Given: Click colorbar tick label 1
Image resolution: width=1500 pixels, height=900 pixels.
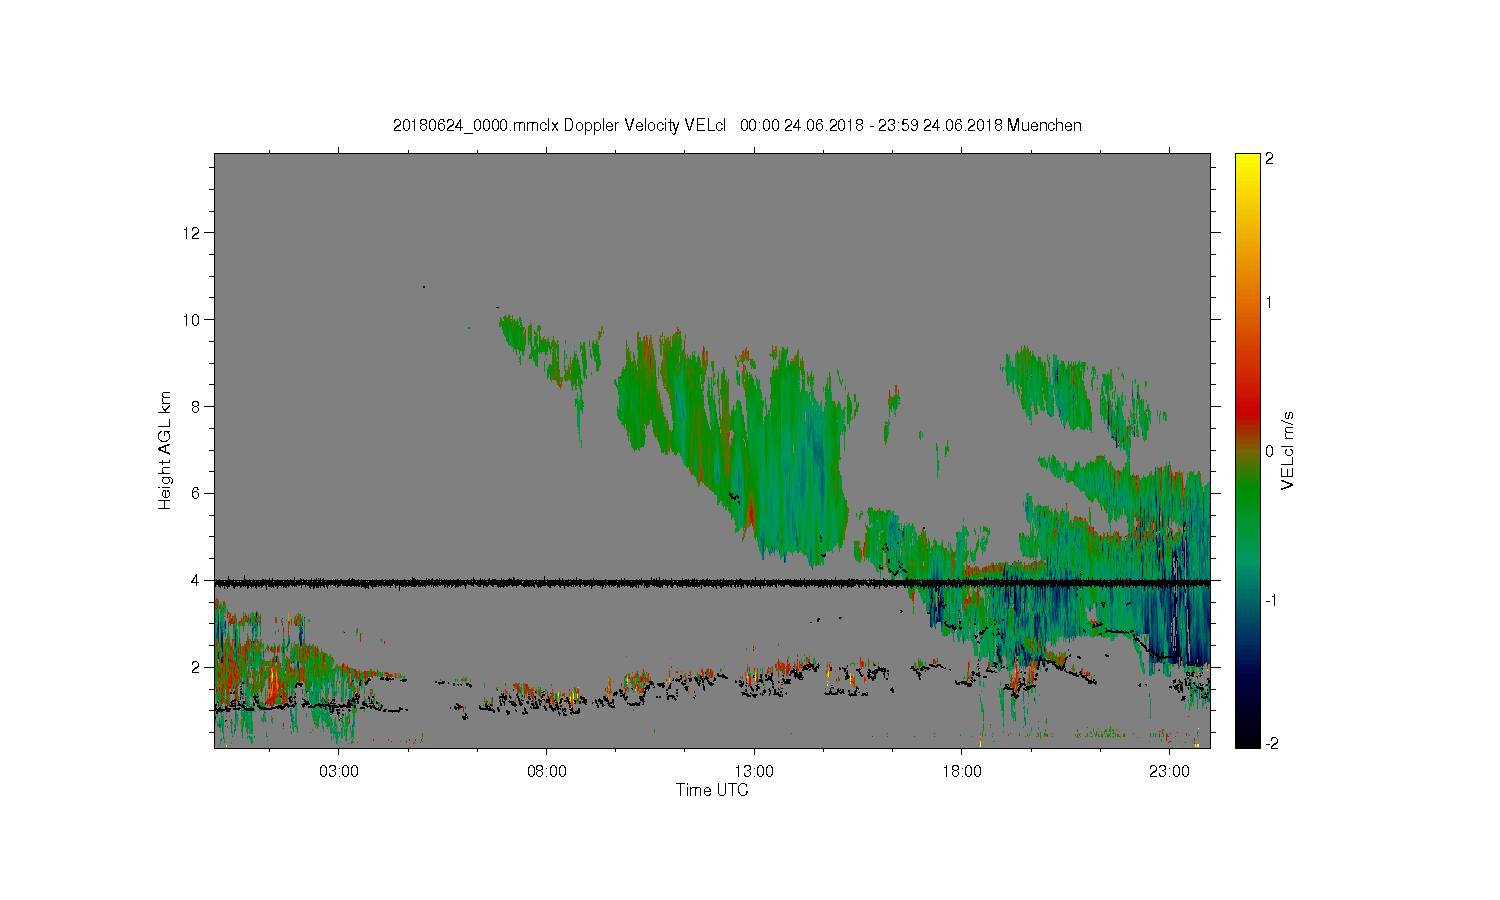Looking at the screenshot, I should click(1270, 302).
